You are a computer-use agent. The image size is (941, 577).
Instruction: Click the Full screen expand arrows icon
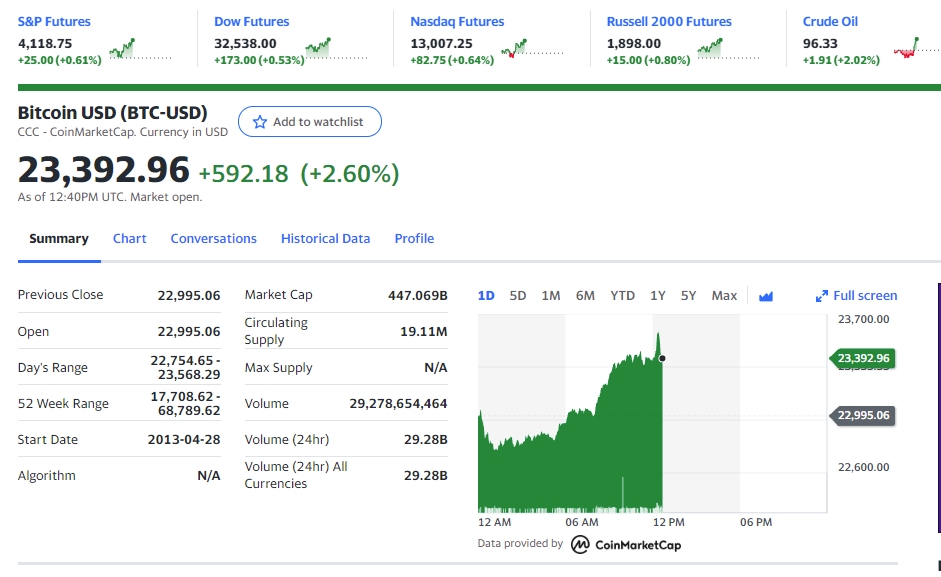pyautogui.click(x=822, y=296)
